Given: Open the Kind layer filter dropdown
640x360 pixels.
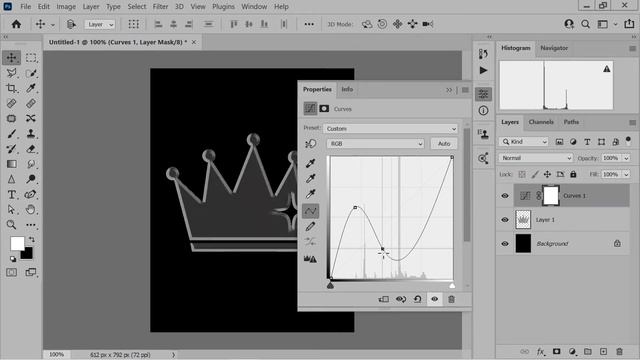Looking at the screenshot, I should [x=524, y=142].
